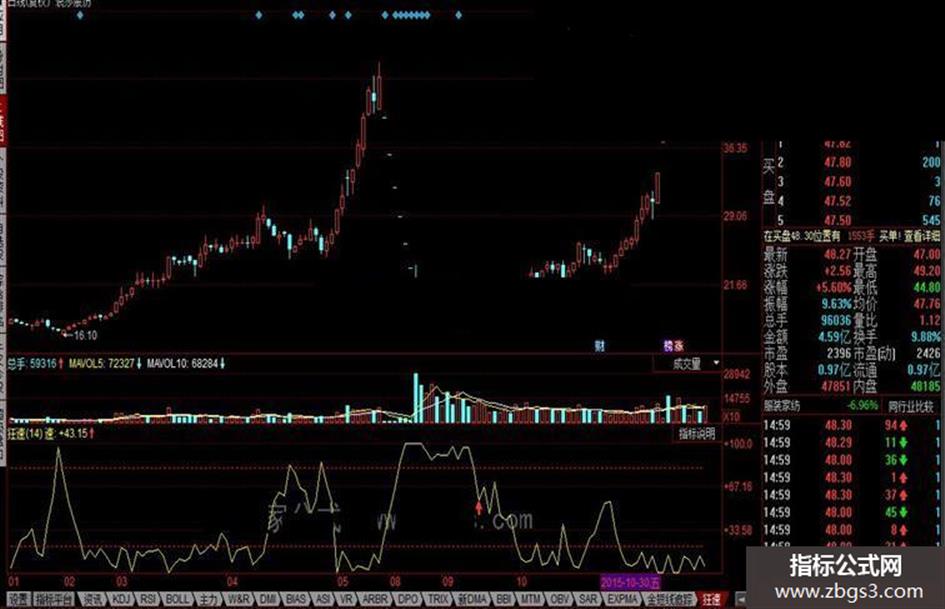Click the first blue diamond event marker
This screenshot has width=945, height=609.
click(80, 15)
